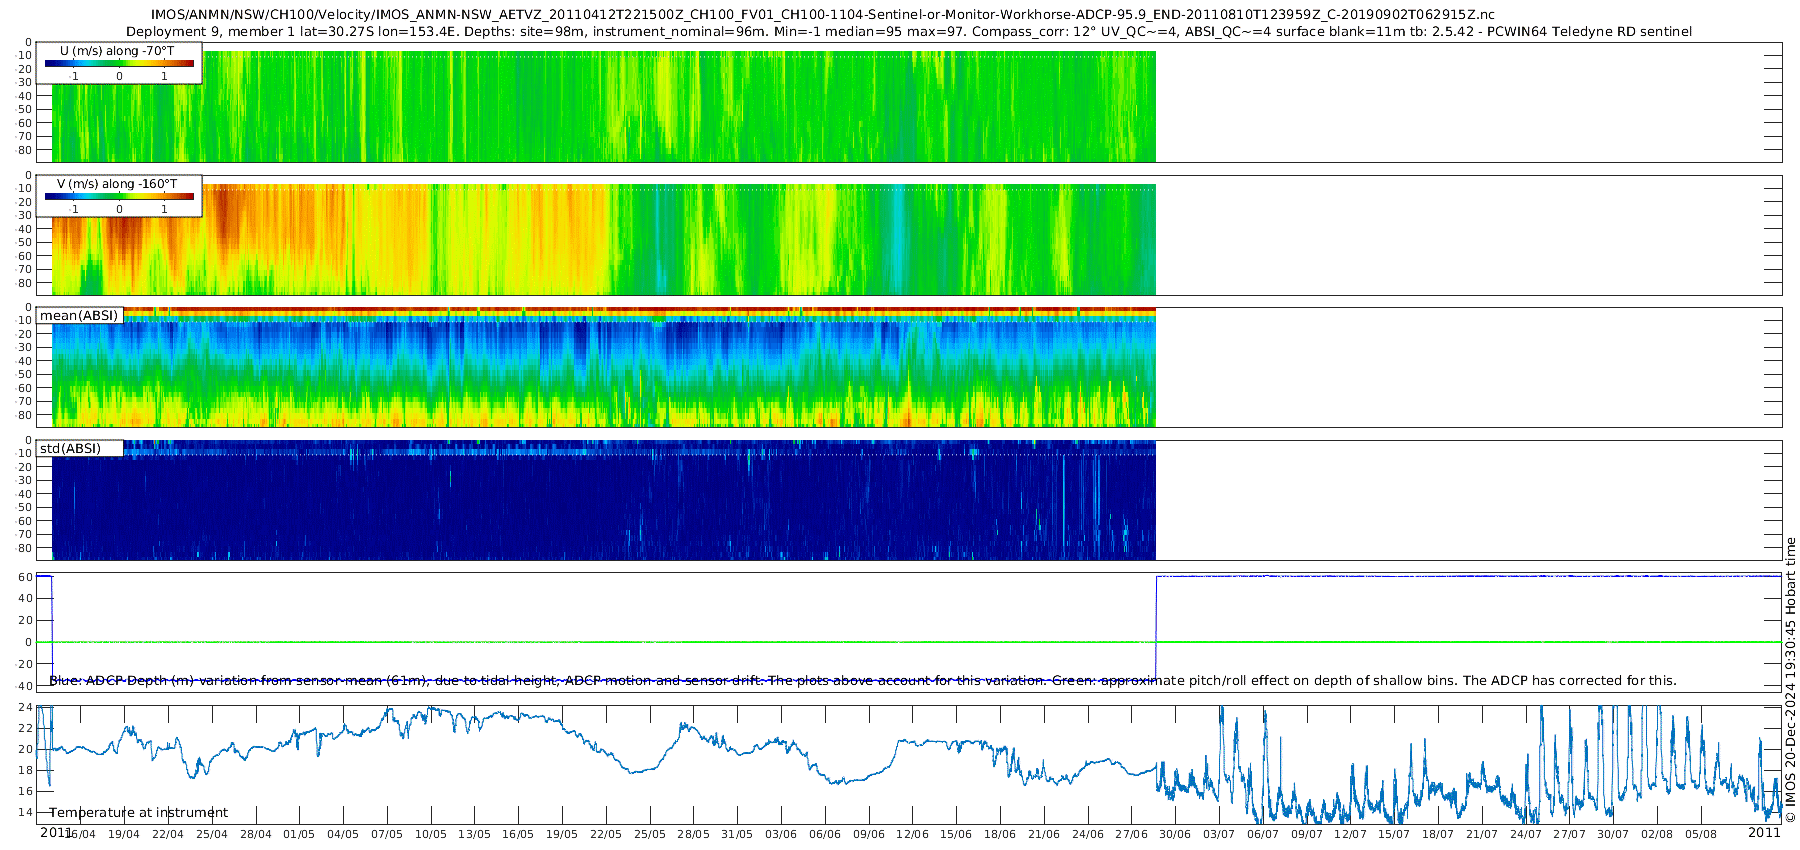Select the 12/06 date tick label
Image resolution: width=1800 pixels, height=850 pixels.
[x=912, y=835]
